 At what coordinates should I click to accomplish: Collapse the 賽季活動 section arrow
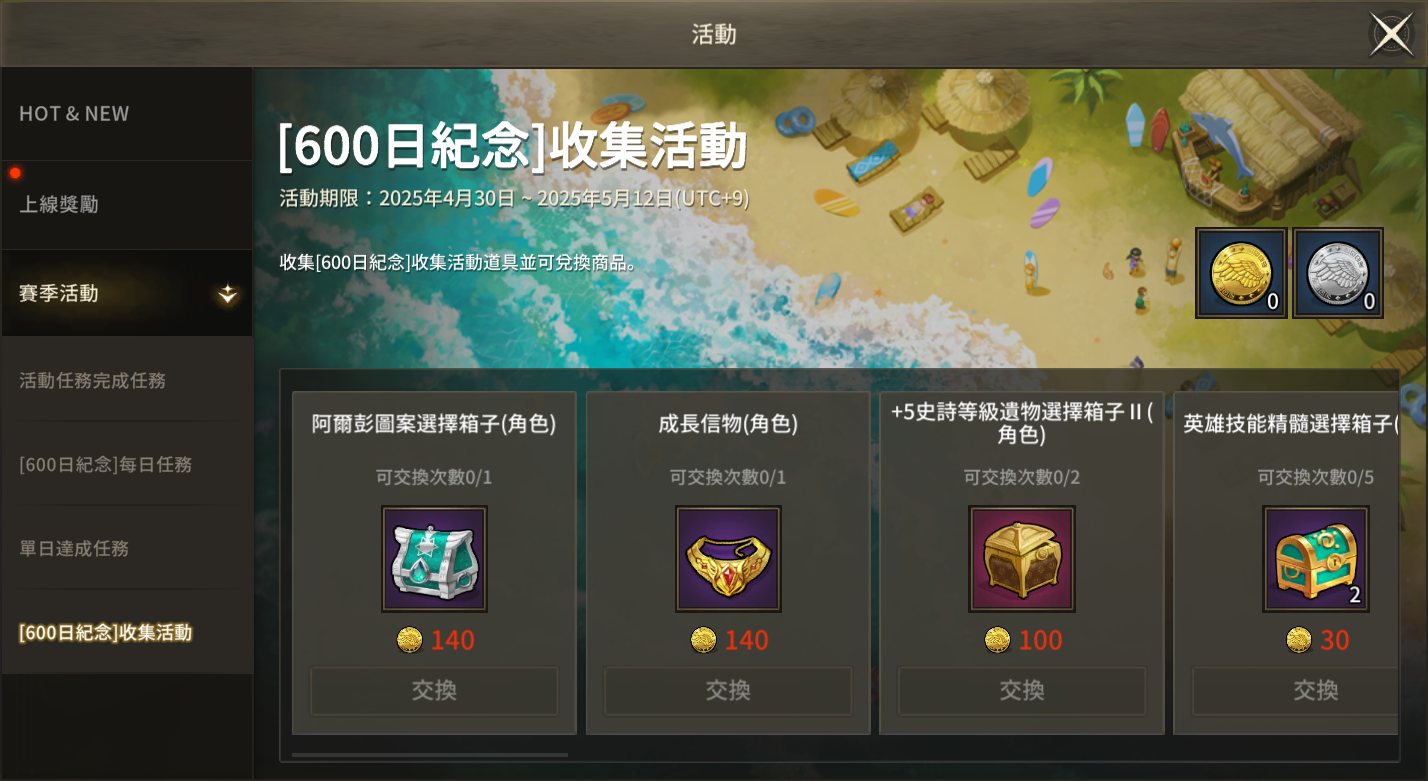(x=228, y=294)
